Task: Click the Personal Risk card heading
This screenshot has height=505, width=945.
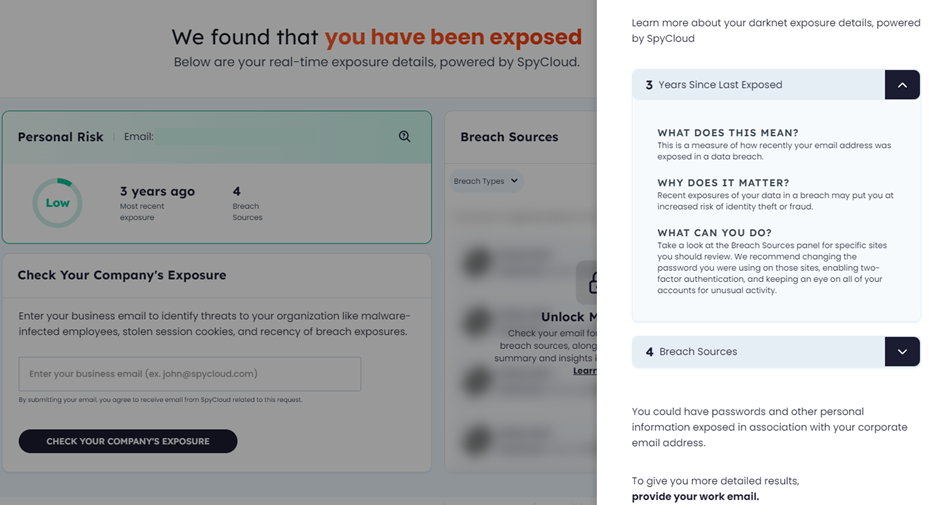Action: pos(60,137)
